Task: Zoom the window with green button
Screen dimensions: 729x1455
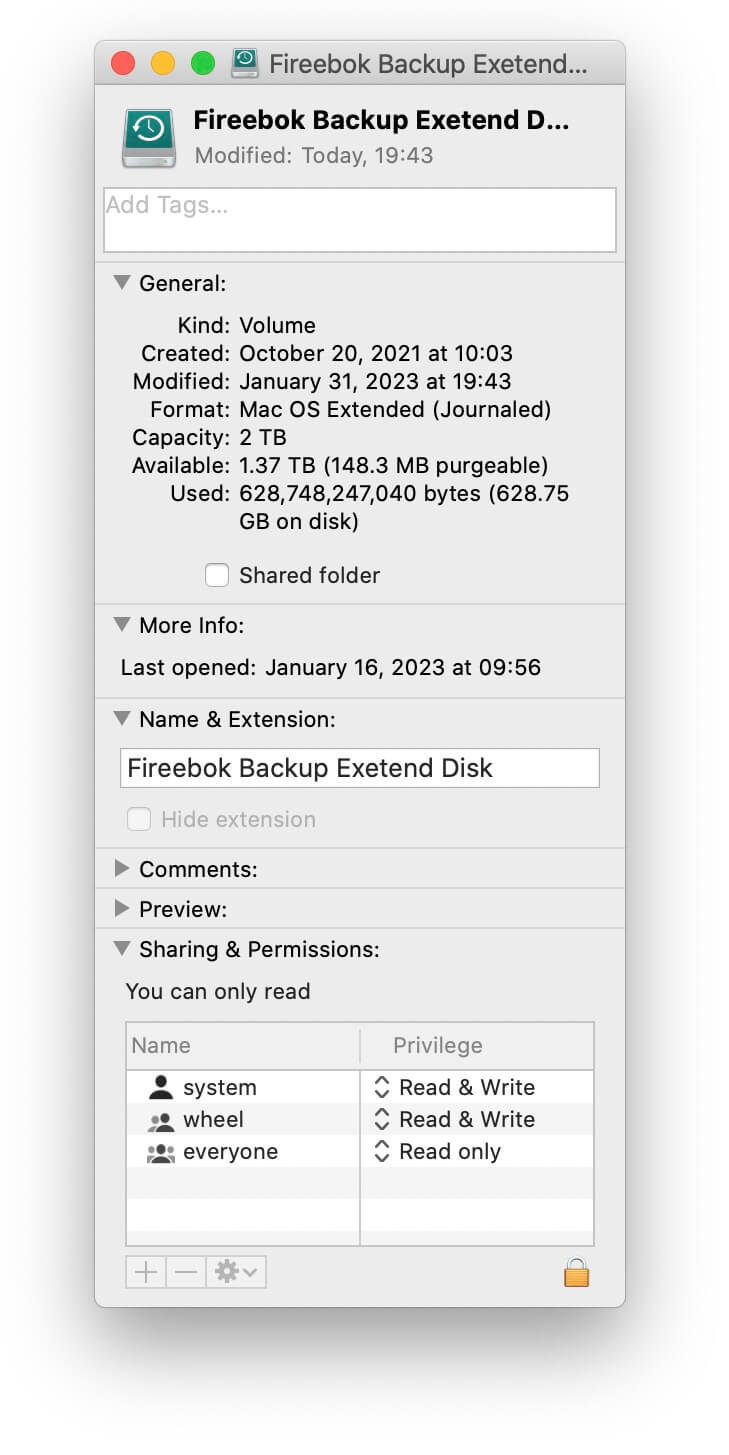Action: click(203, 64)
